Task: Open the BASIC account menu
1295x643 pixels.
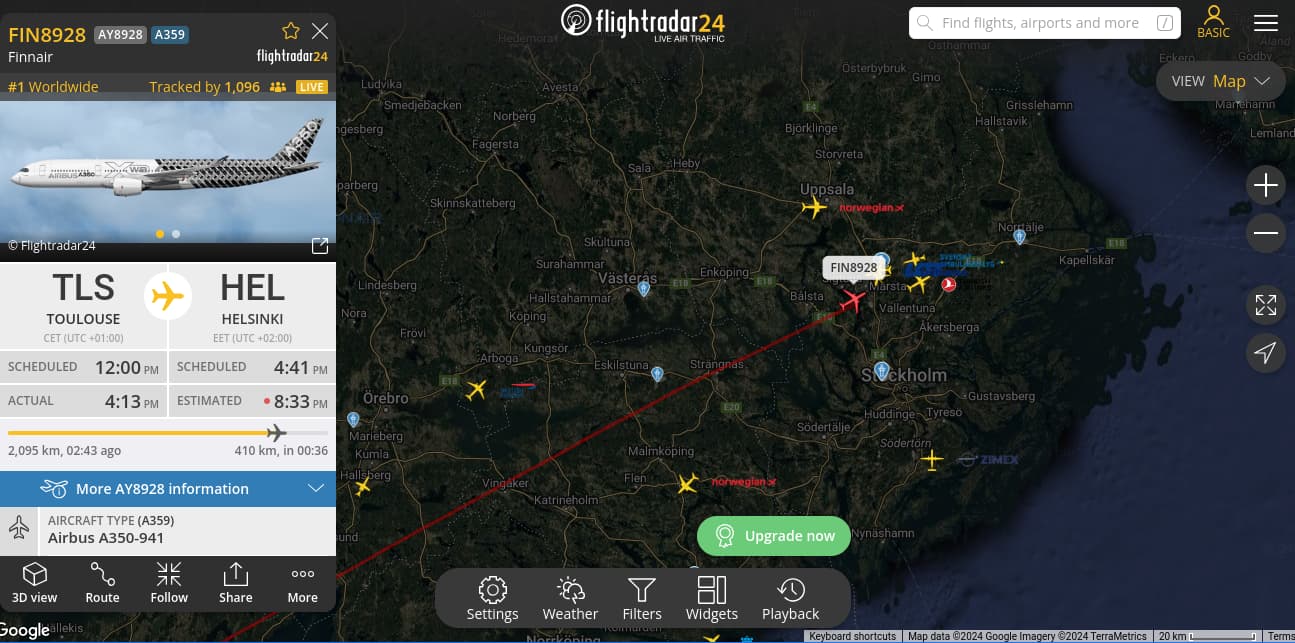Action: [x=1213, y=22]
